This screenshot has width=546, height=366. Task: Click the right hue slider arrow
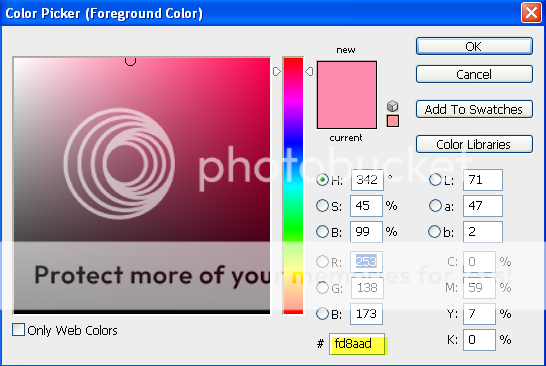coord(309,71)
